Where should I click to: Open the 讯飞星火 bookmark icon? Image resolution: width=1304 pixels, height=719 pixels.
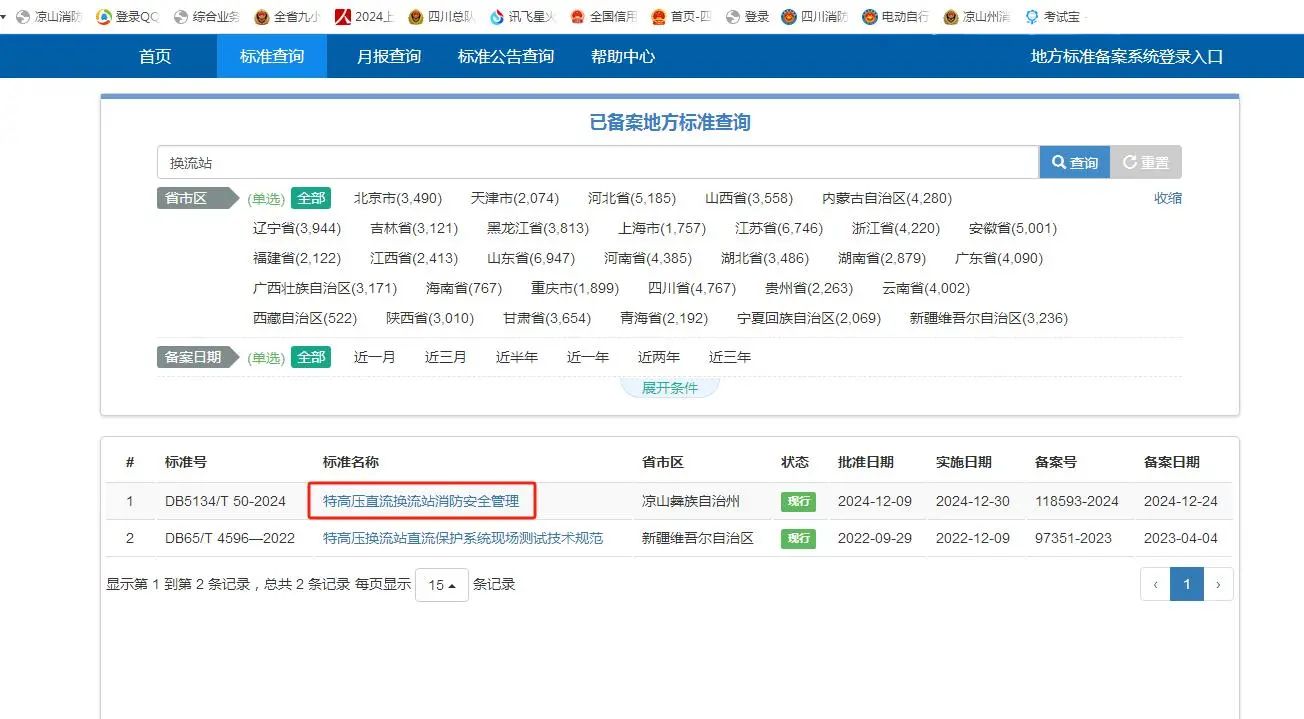pyautogui.click(x=497, y=17)
